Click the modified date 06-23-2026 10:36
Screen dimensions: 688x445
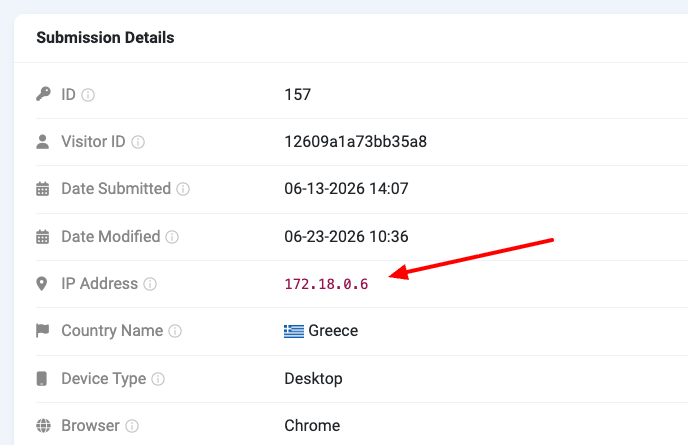[x=346, y=237]
